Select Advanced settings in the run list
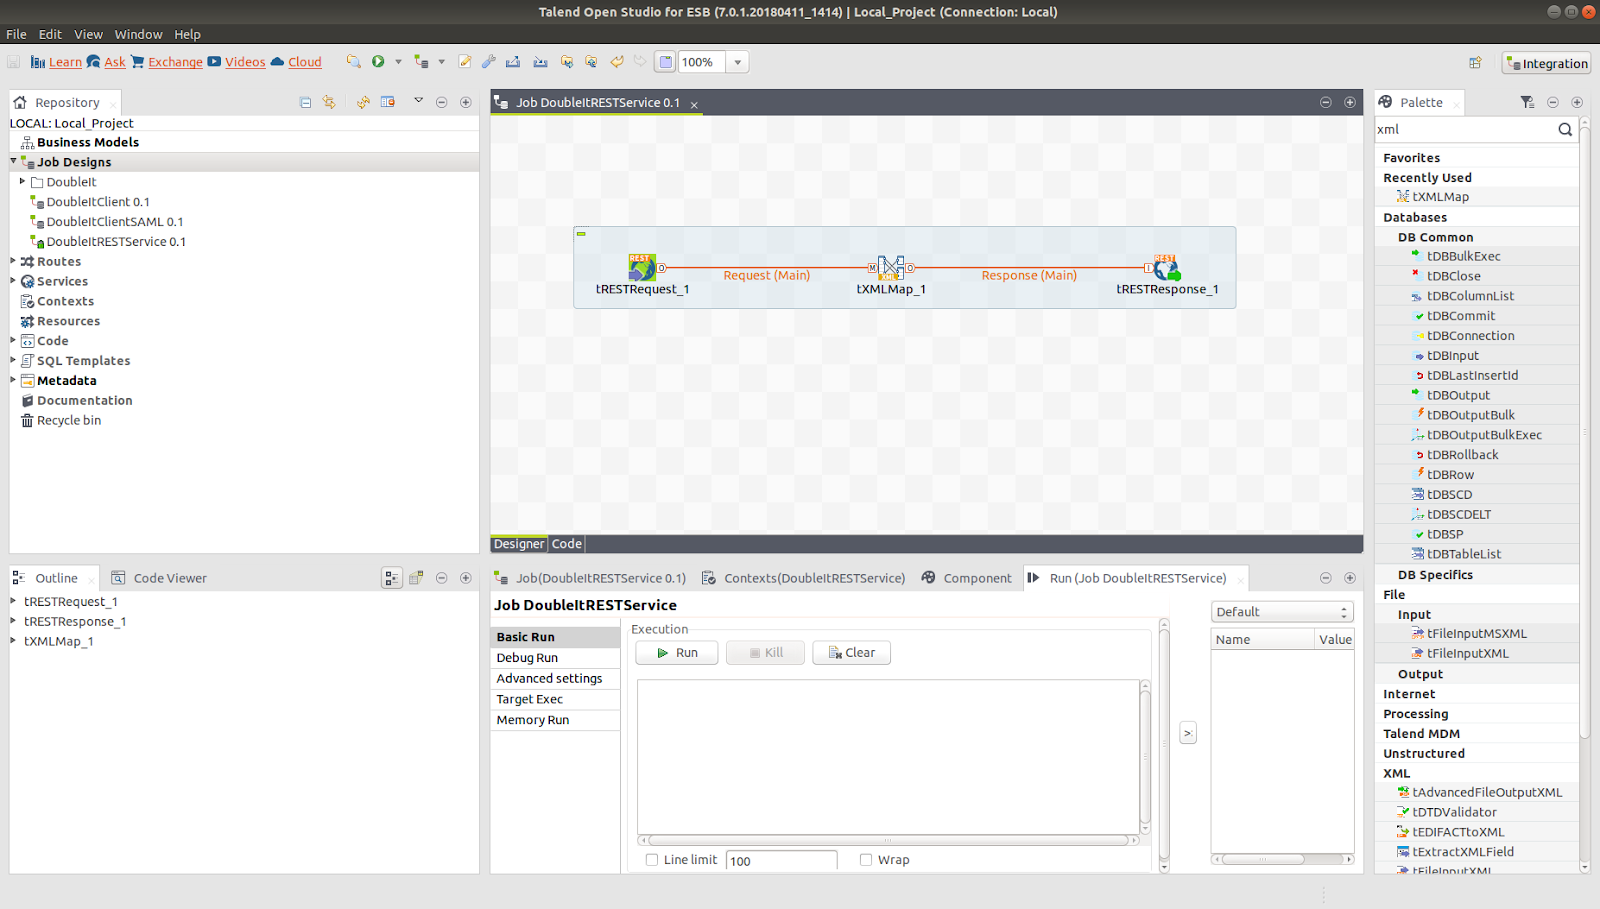The image size is (1600, 909). 555,679
